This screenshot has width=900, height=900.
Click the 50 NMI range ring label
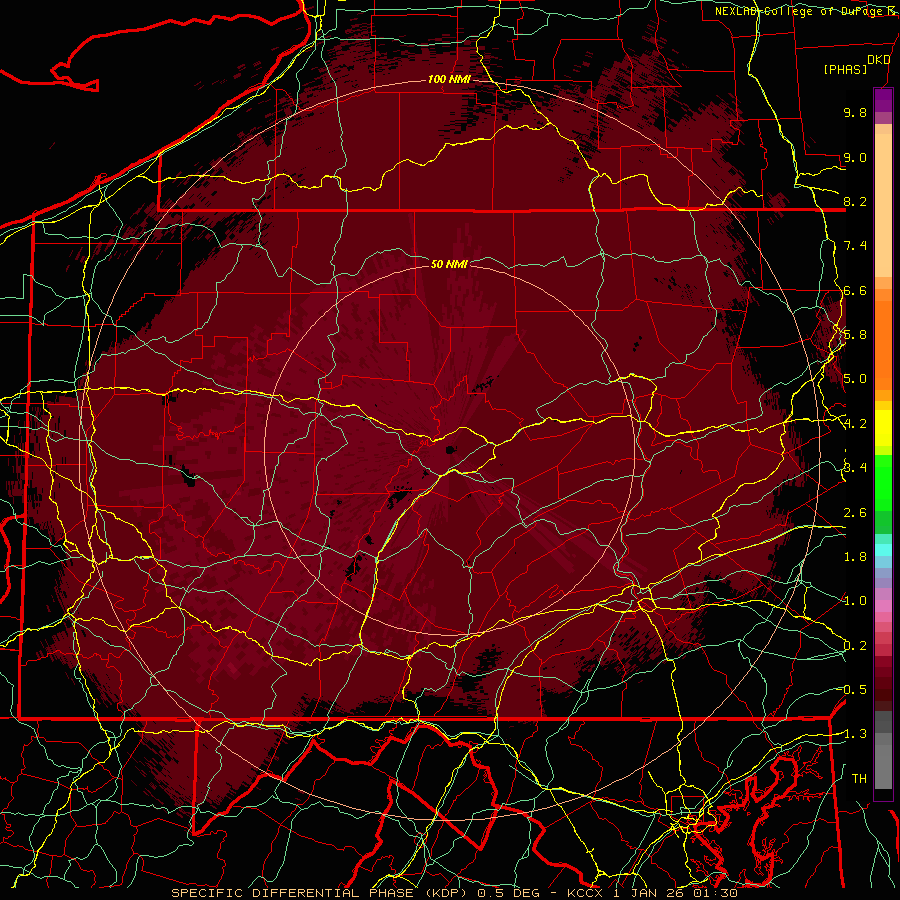click(x=449, y=264)
